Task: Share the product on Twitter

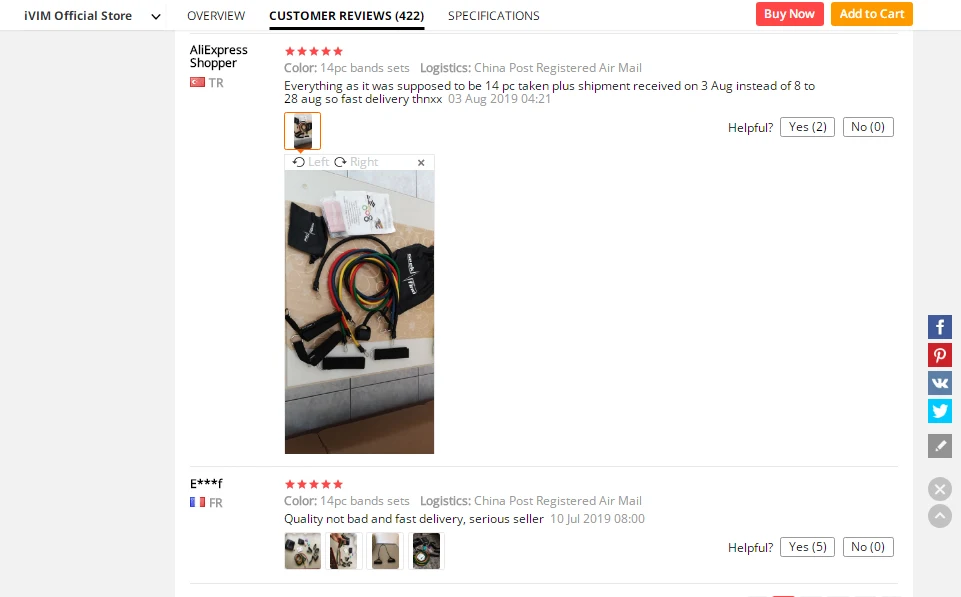Action: click(x=940, y=411)
